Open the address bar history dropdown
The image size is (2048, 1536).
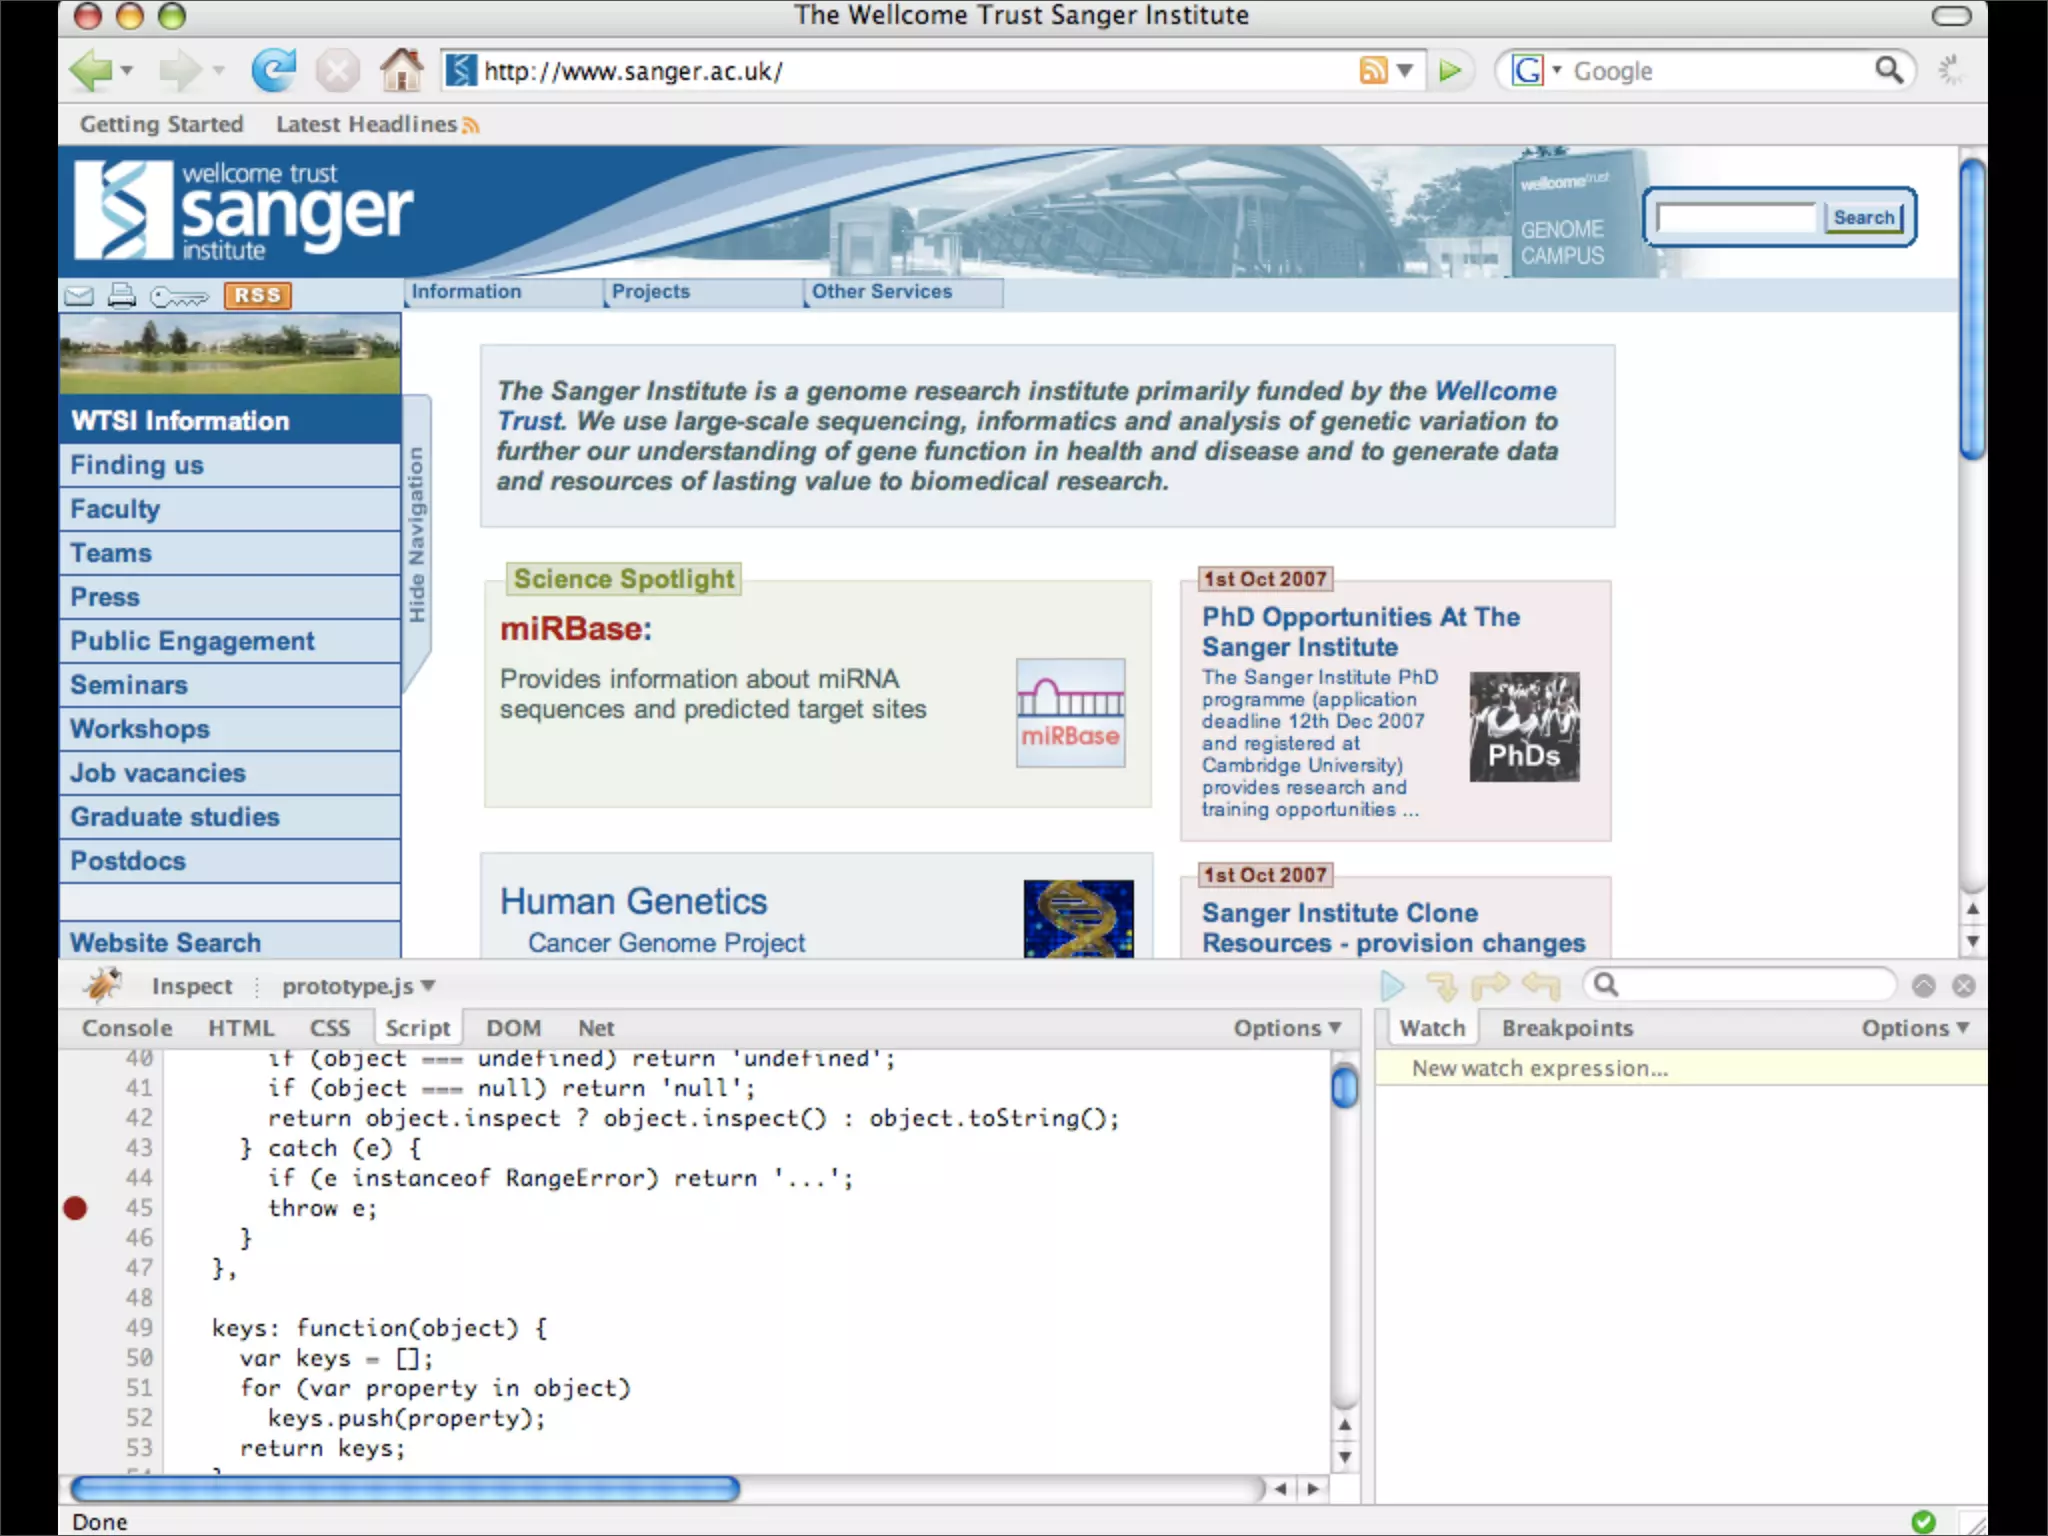click(1405, 71)
